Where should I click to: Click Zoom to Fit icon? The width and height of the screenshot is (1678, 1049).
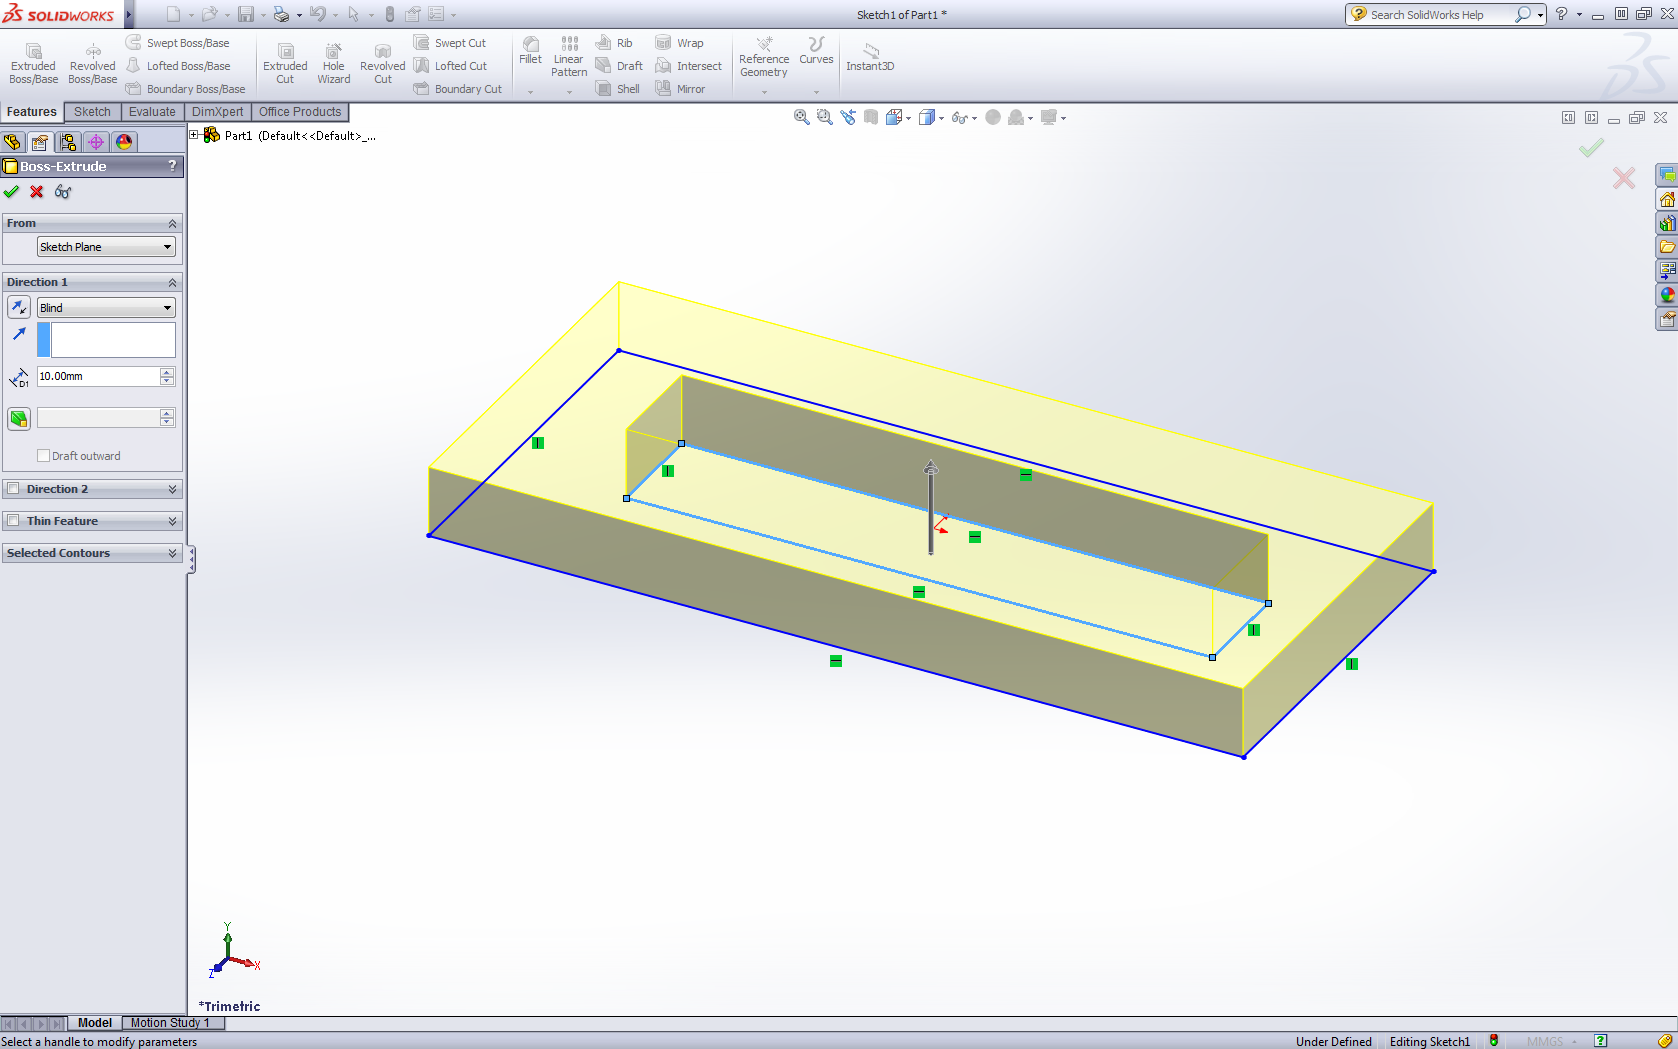point(801,117)
